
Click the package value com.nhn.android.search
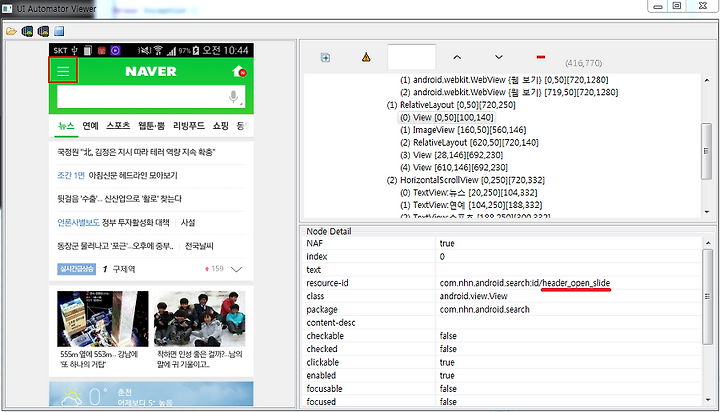click(484, 310)
